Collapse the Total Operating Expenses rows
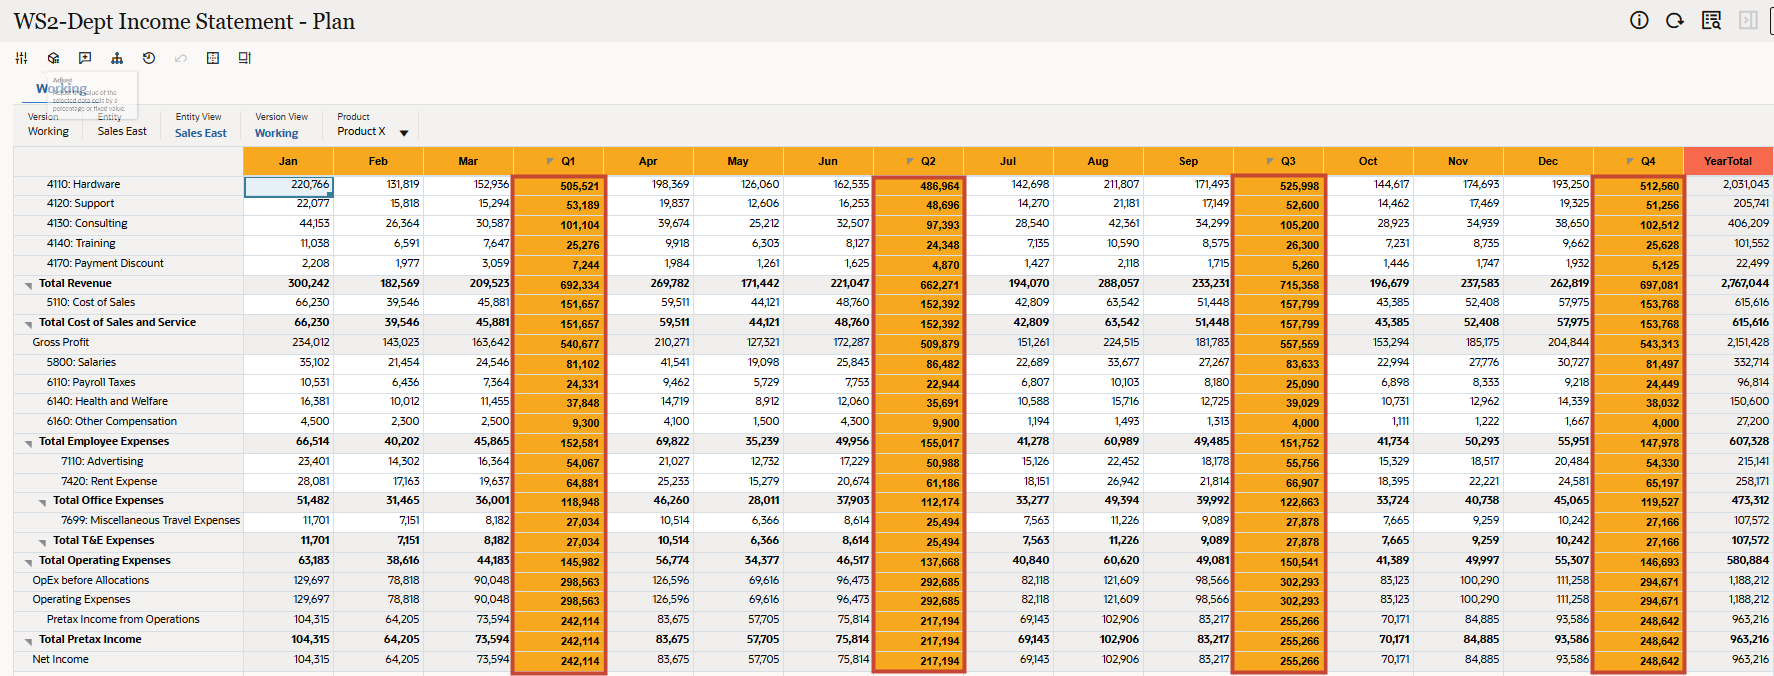 click(x=29, y=562)
